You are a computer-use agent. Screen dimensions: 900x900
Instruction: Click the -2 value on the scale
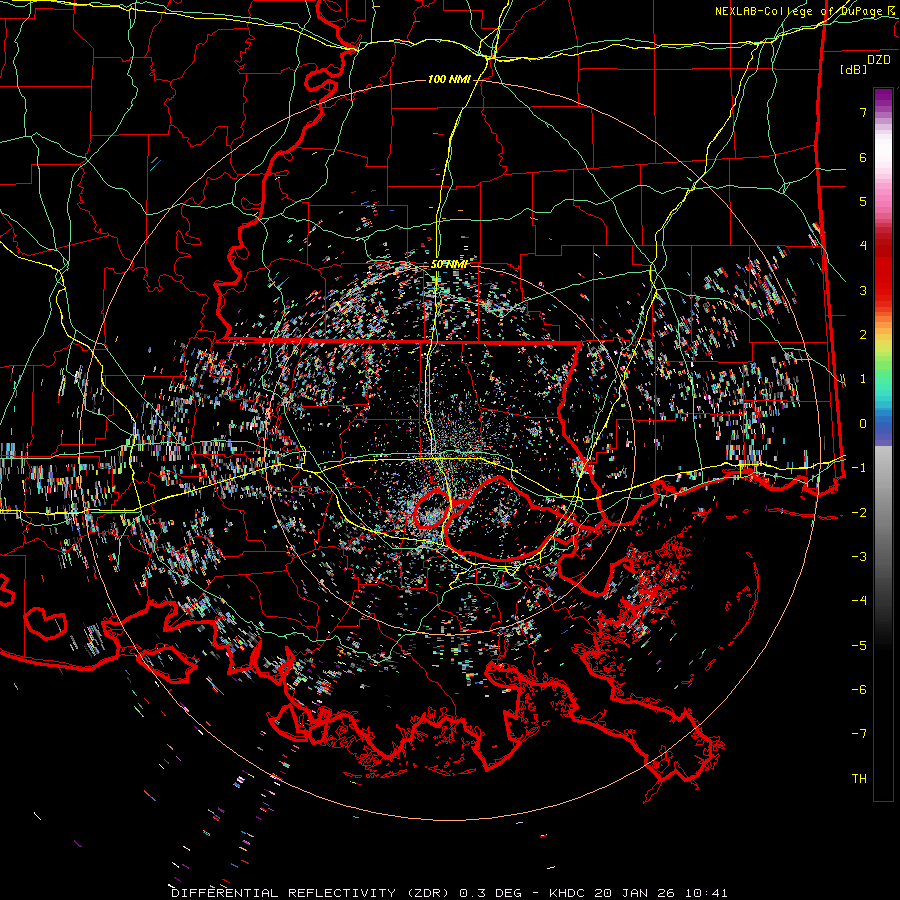pyautogui.click(x=859, y=512)
